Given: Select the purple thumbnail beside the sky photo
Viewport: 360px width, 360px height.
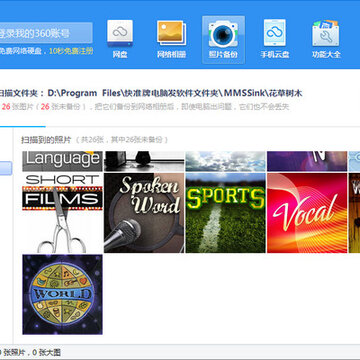Looking at the screenshot, I should 307,161.
